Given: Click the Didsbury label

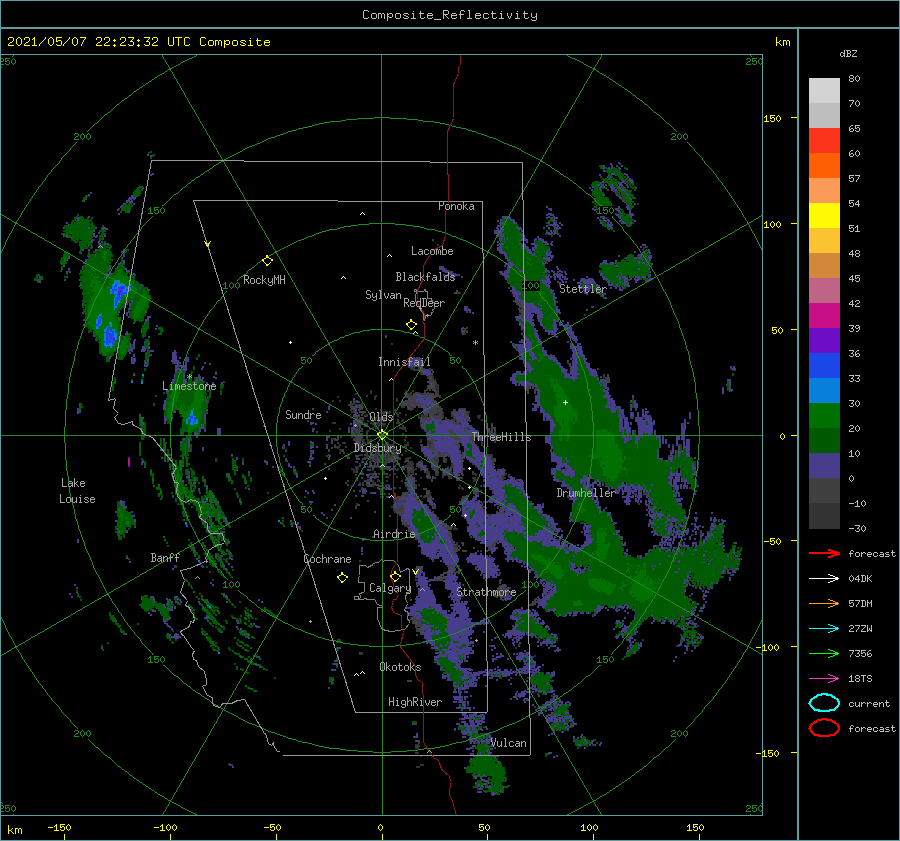Looking at the screenshot, I should 377,448.
